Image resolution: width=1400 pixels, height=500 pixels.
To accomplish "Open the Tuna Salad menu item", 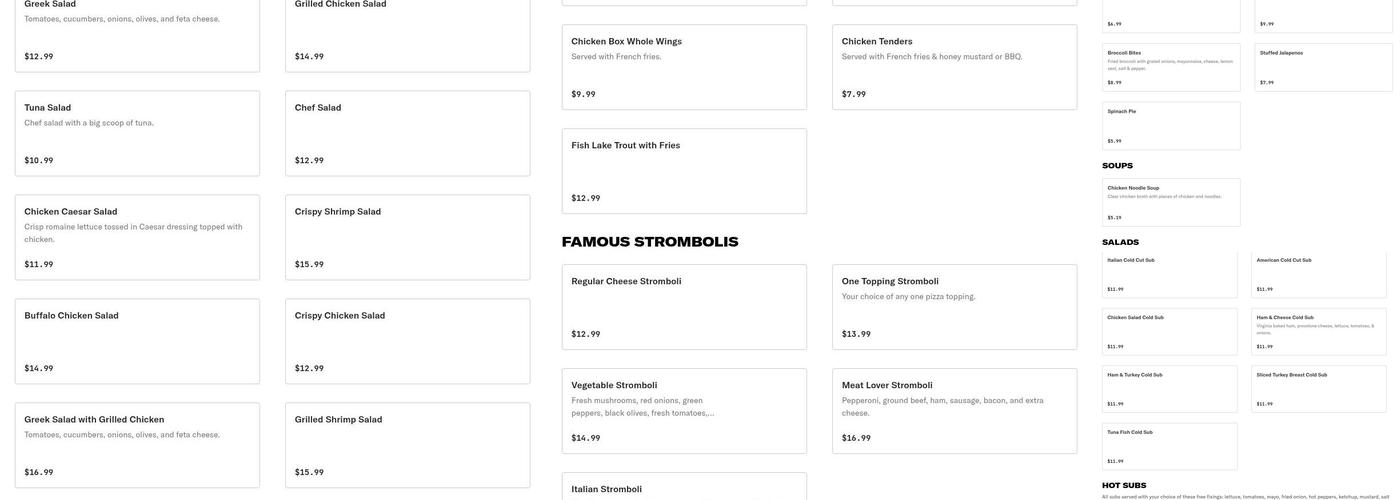I will click(x=137, y=134).
